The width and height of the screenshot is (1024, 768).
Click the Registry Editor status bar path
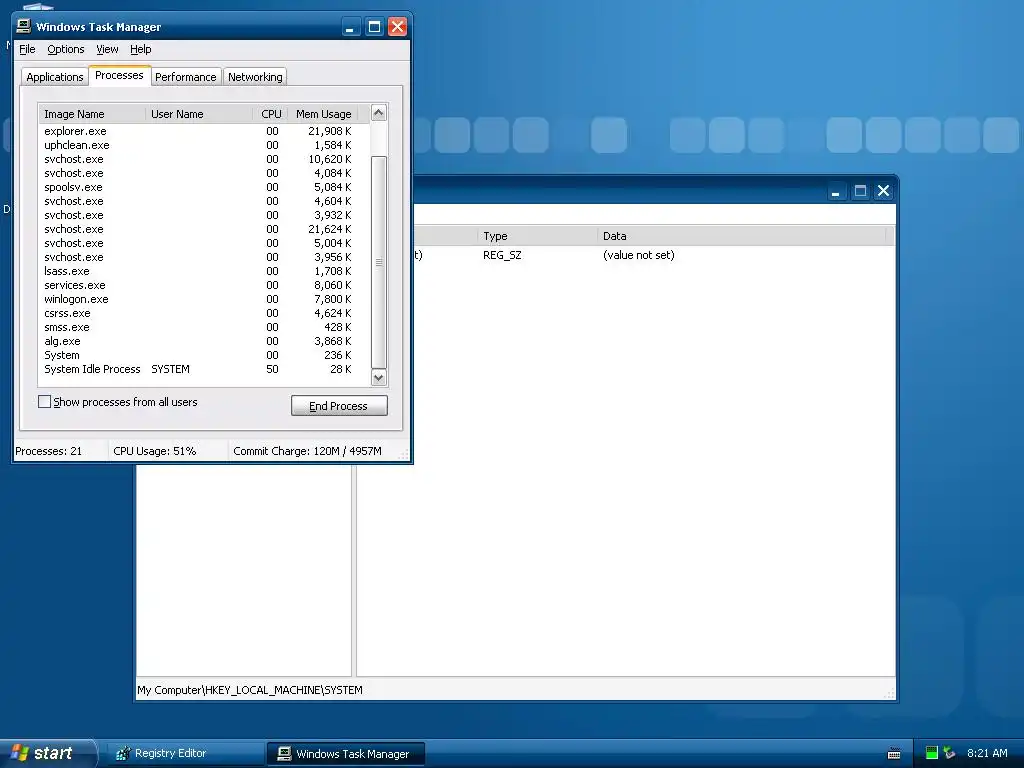click(x=249, y=690)
